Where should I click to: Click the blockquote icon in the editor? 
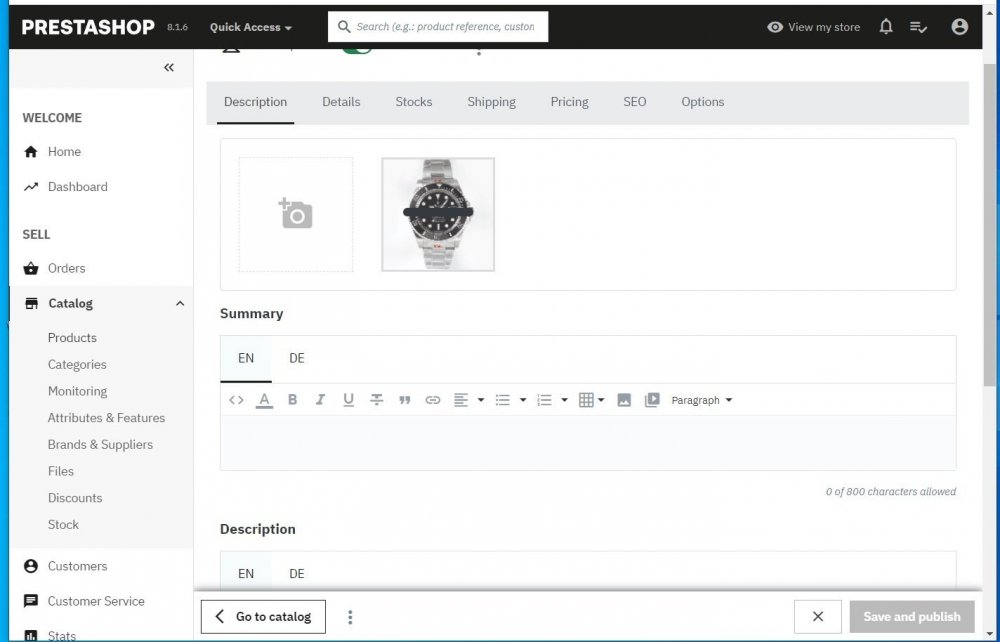click(404, 400)
